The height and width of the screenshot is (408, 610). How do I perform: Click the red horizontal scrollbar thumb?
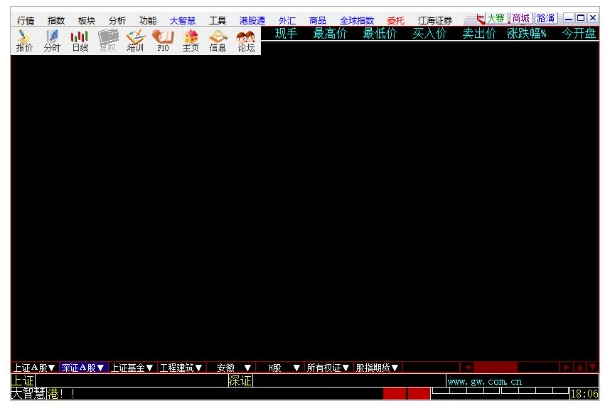tap(495, 367)
